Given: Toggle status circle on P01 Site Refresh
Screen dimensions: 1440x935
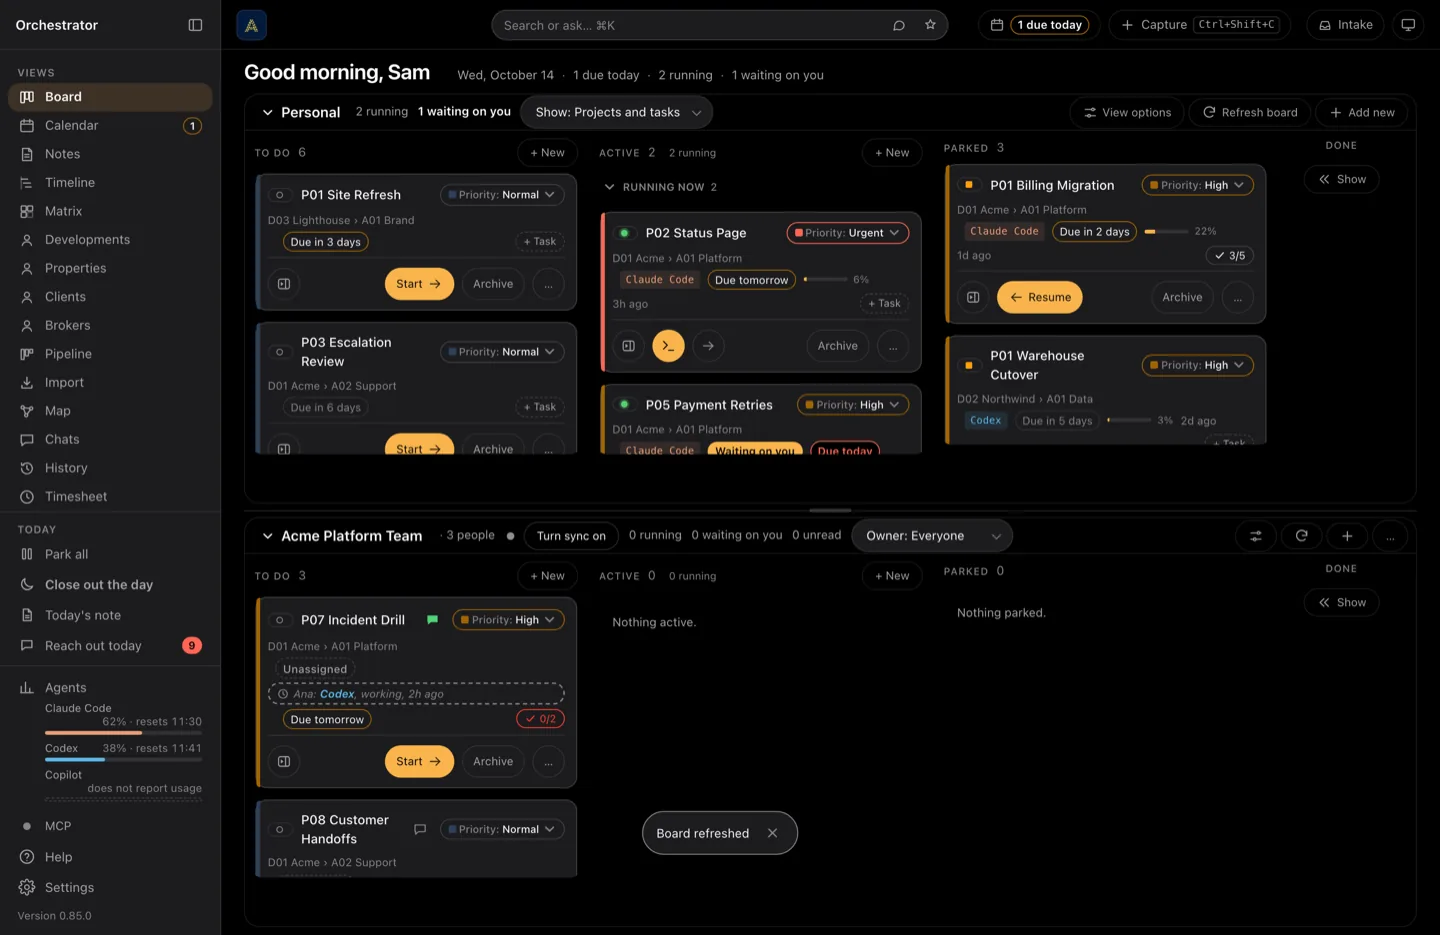Looking at the screenshot, I should (x=280, y=195).
